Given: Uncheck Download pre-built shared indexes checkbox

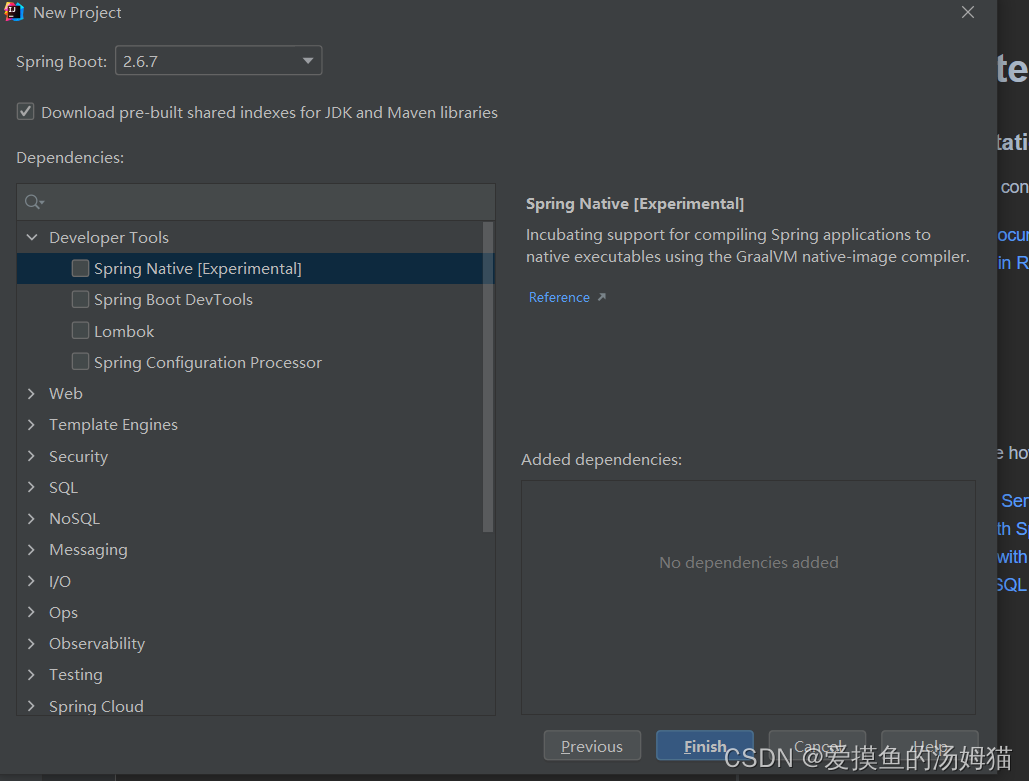Looking at the screenshot, I should (x=25, y=112).
